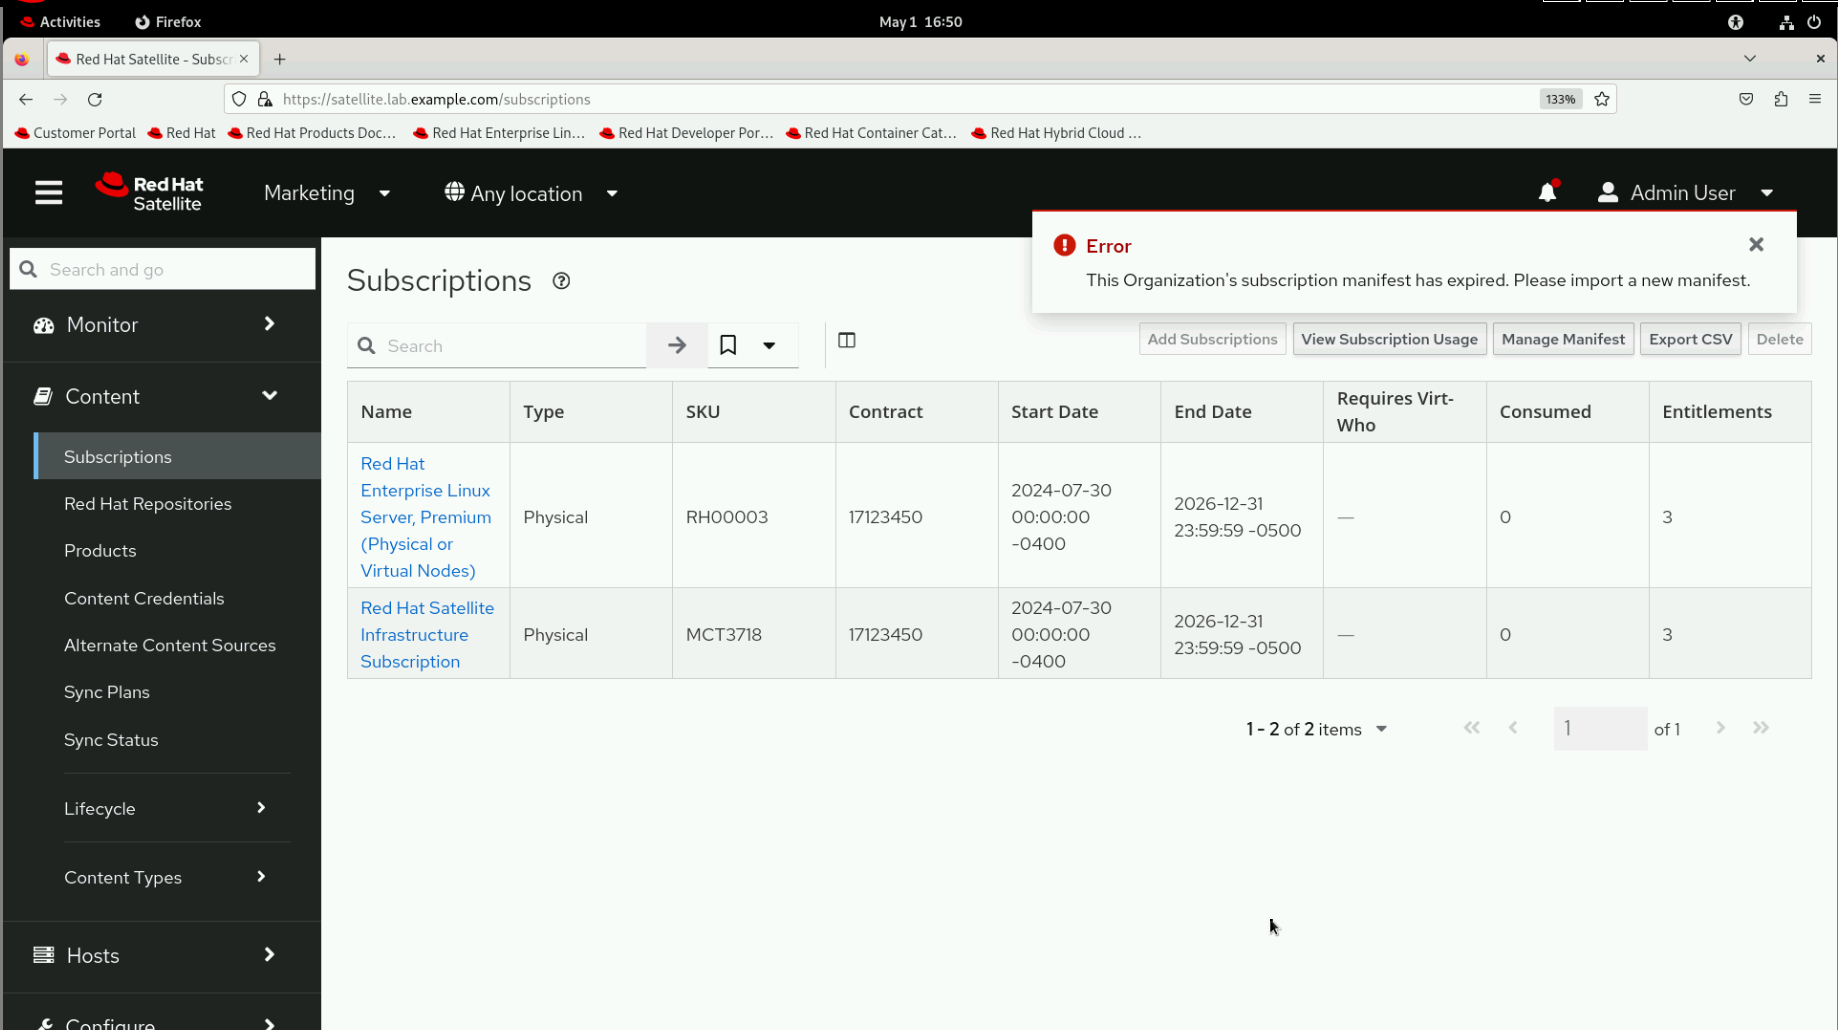Open the hamburger navigation menu
Viewport: 1838px width, 1030px height.
[48, 193]
